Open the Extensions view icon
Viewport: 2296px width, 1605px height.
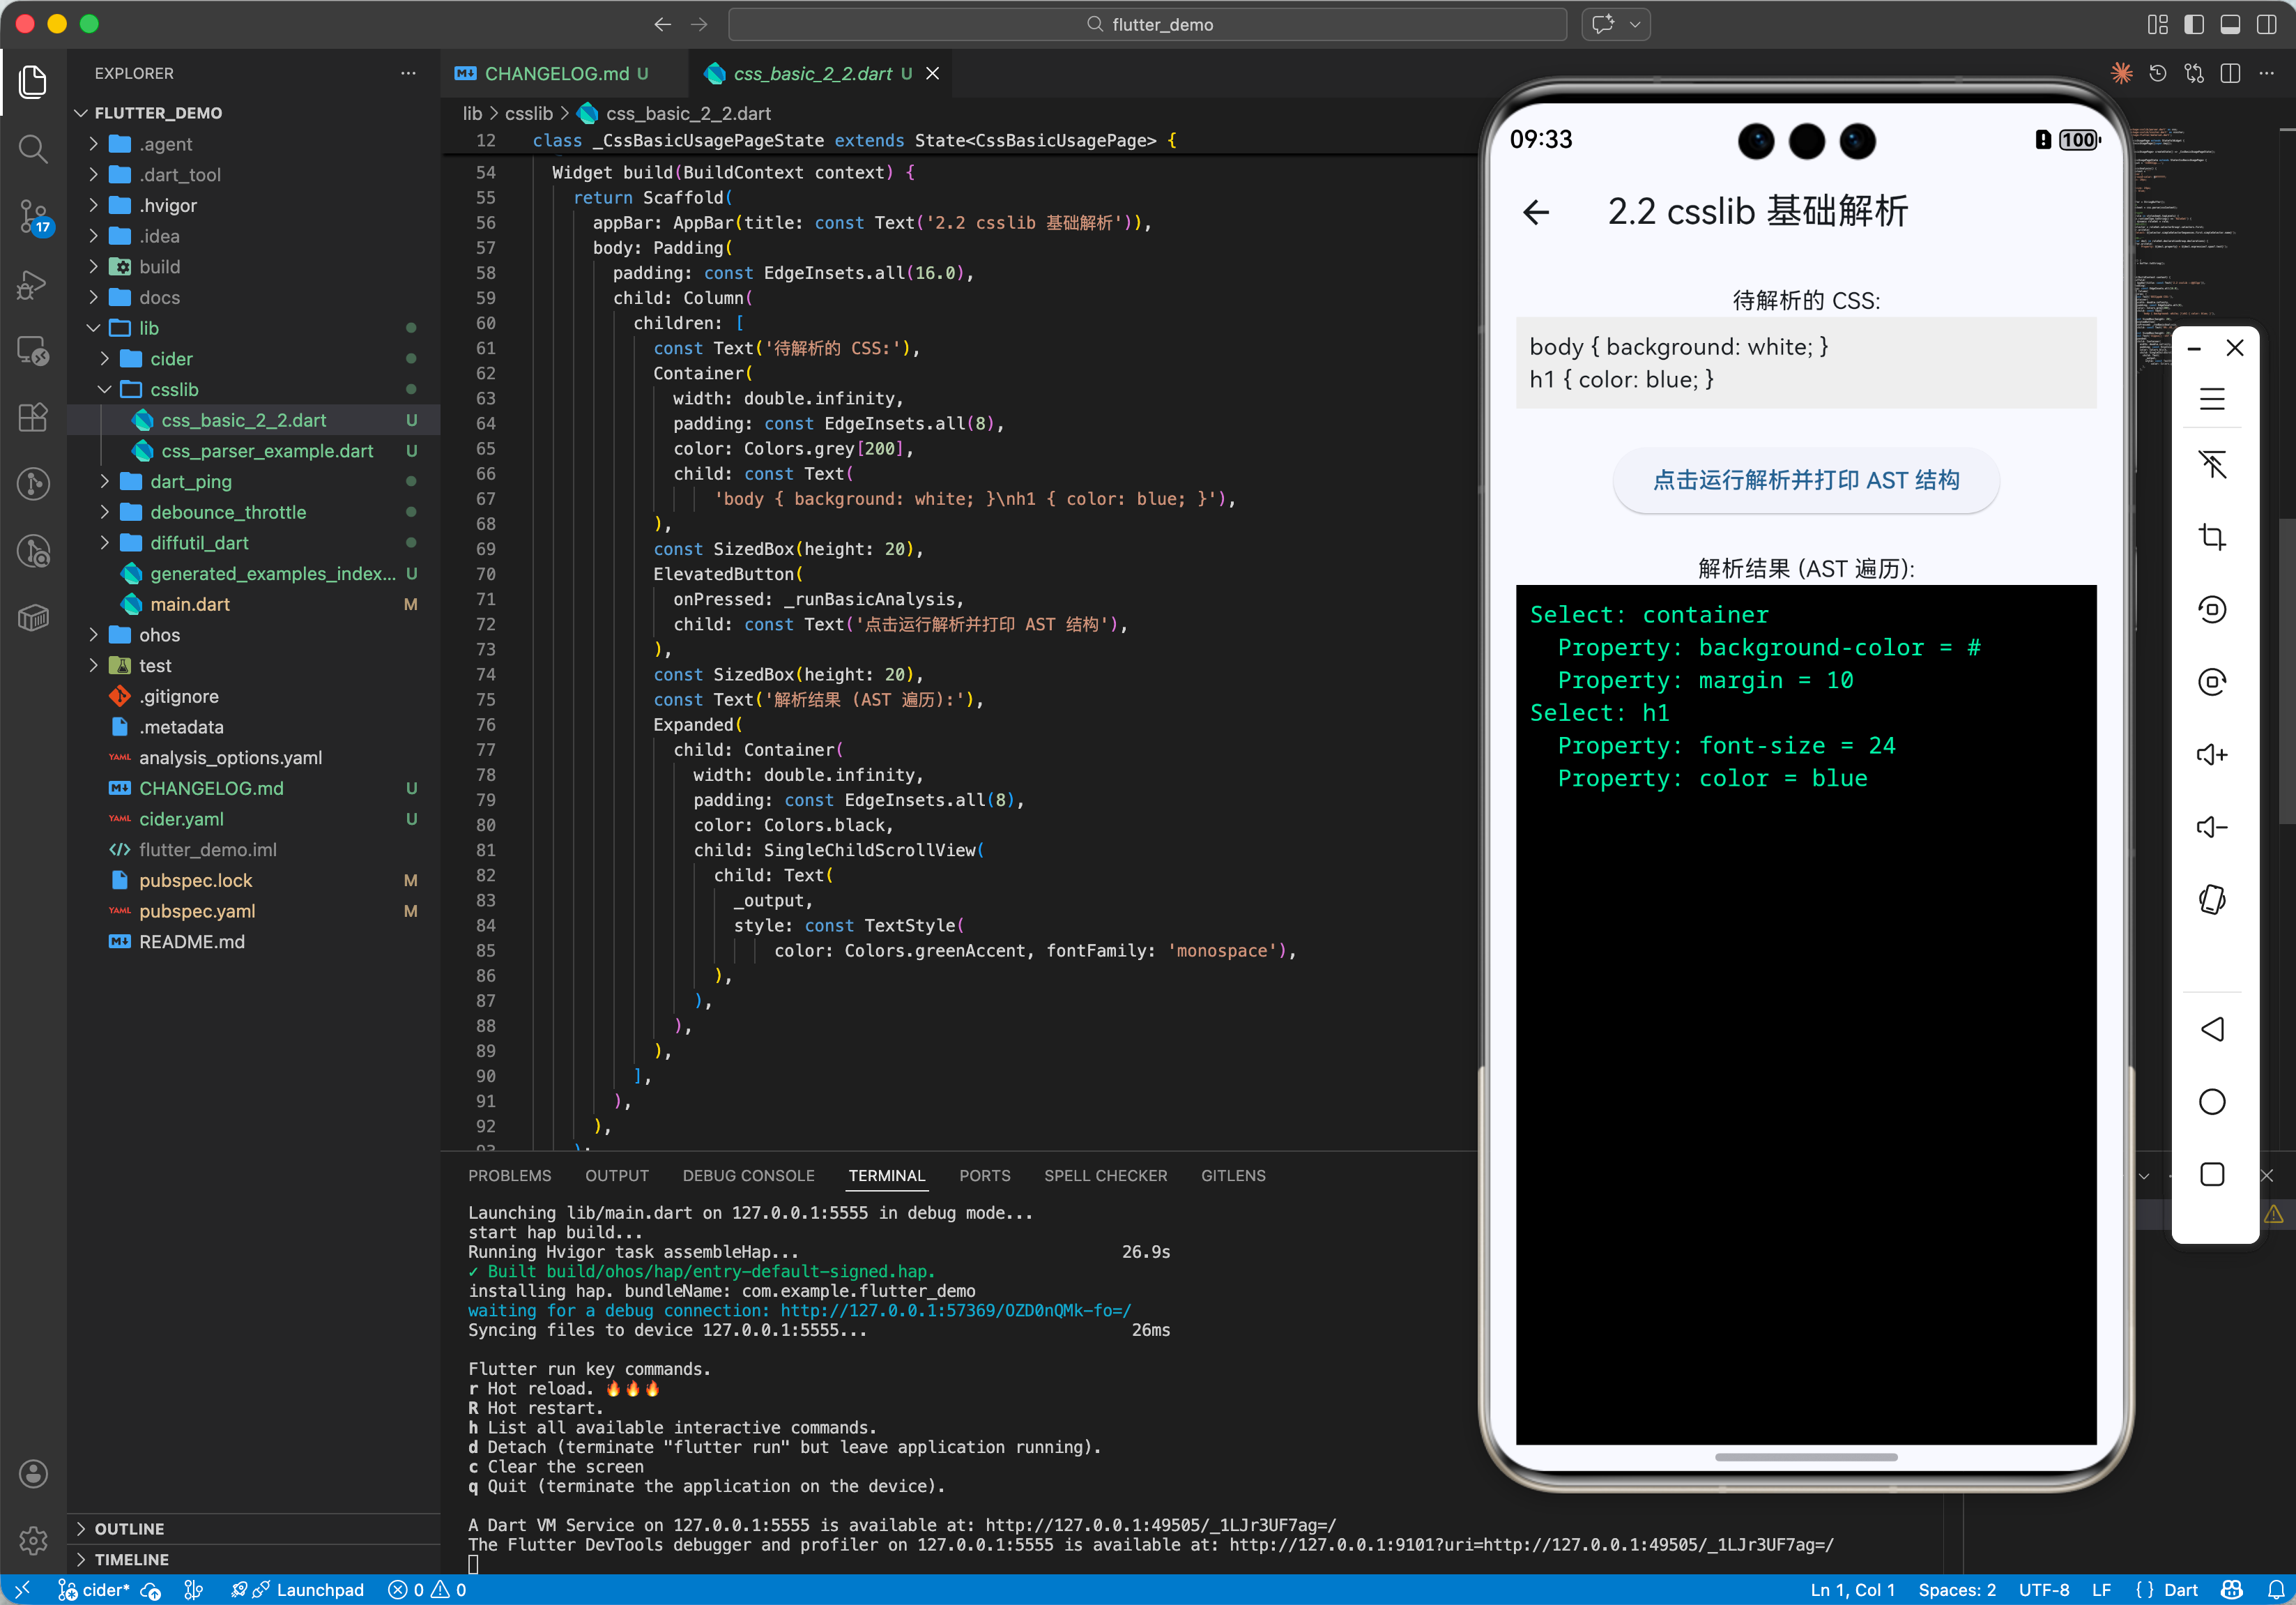click(x=33, y=417)
